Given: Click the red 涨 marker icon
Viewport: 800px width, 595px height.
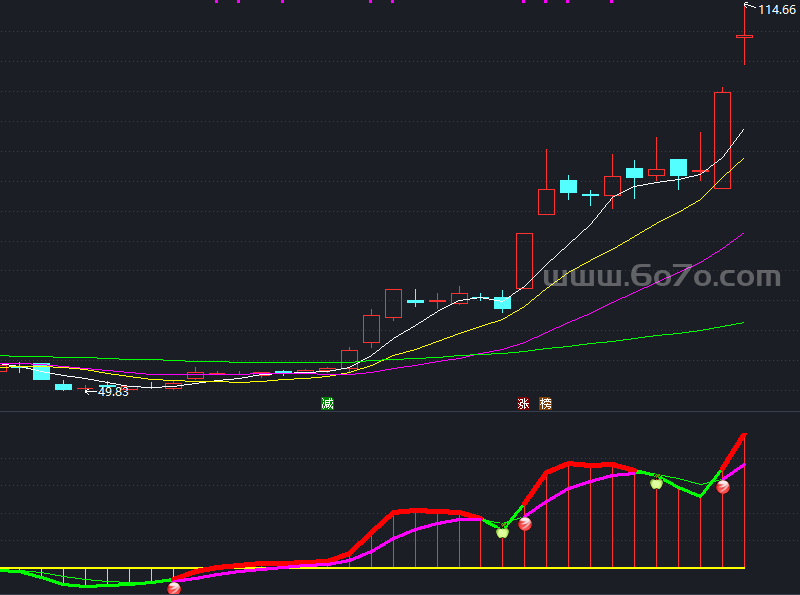Looking at the screenshot, I should 523,404.
